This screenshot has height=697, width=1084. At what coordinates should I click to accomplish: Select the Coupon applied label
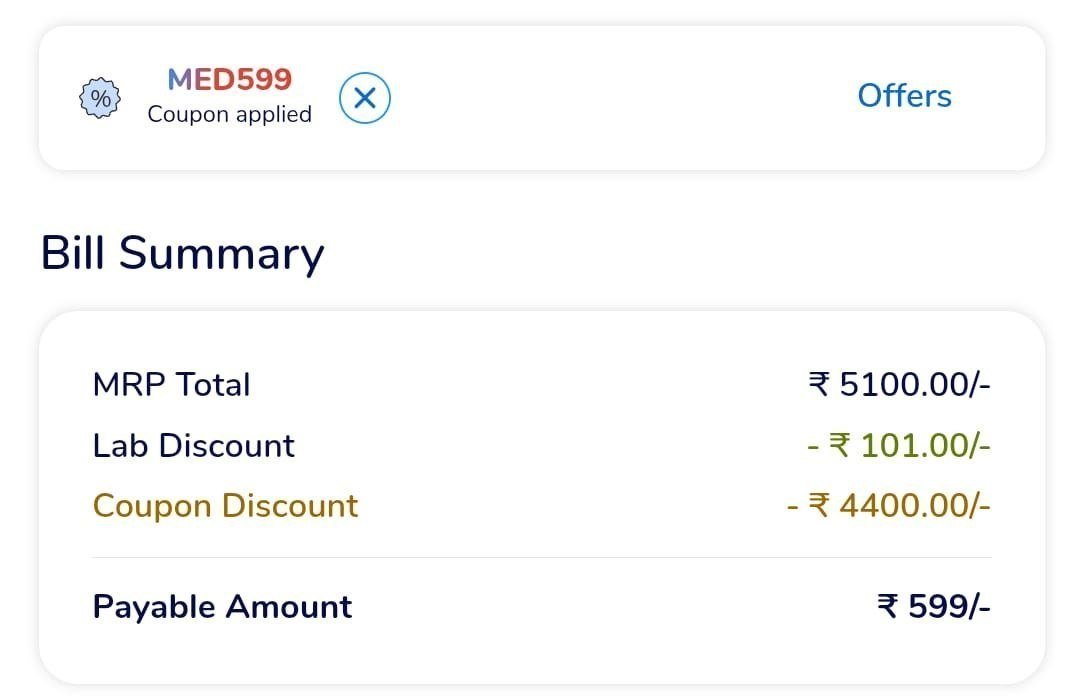point(229,114)
